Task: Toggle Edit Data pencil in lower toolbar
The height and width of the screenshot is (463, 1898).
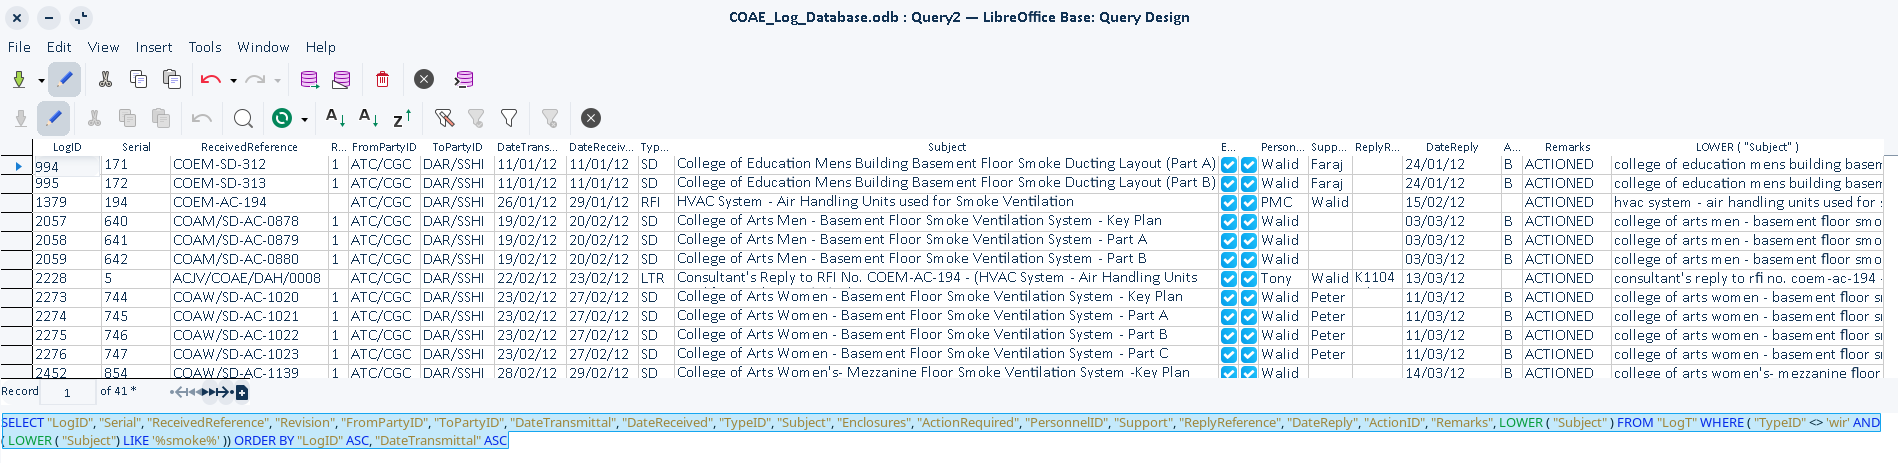Action: (x=53, y=118)
